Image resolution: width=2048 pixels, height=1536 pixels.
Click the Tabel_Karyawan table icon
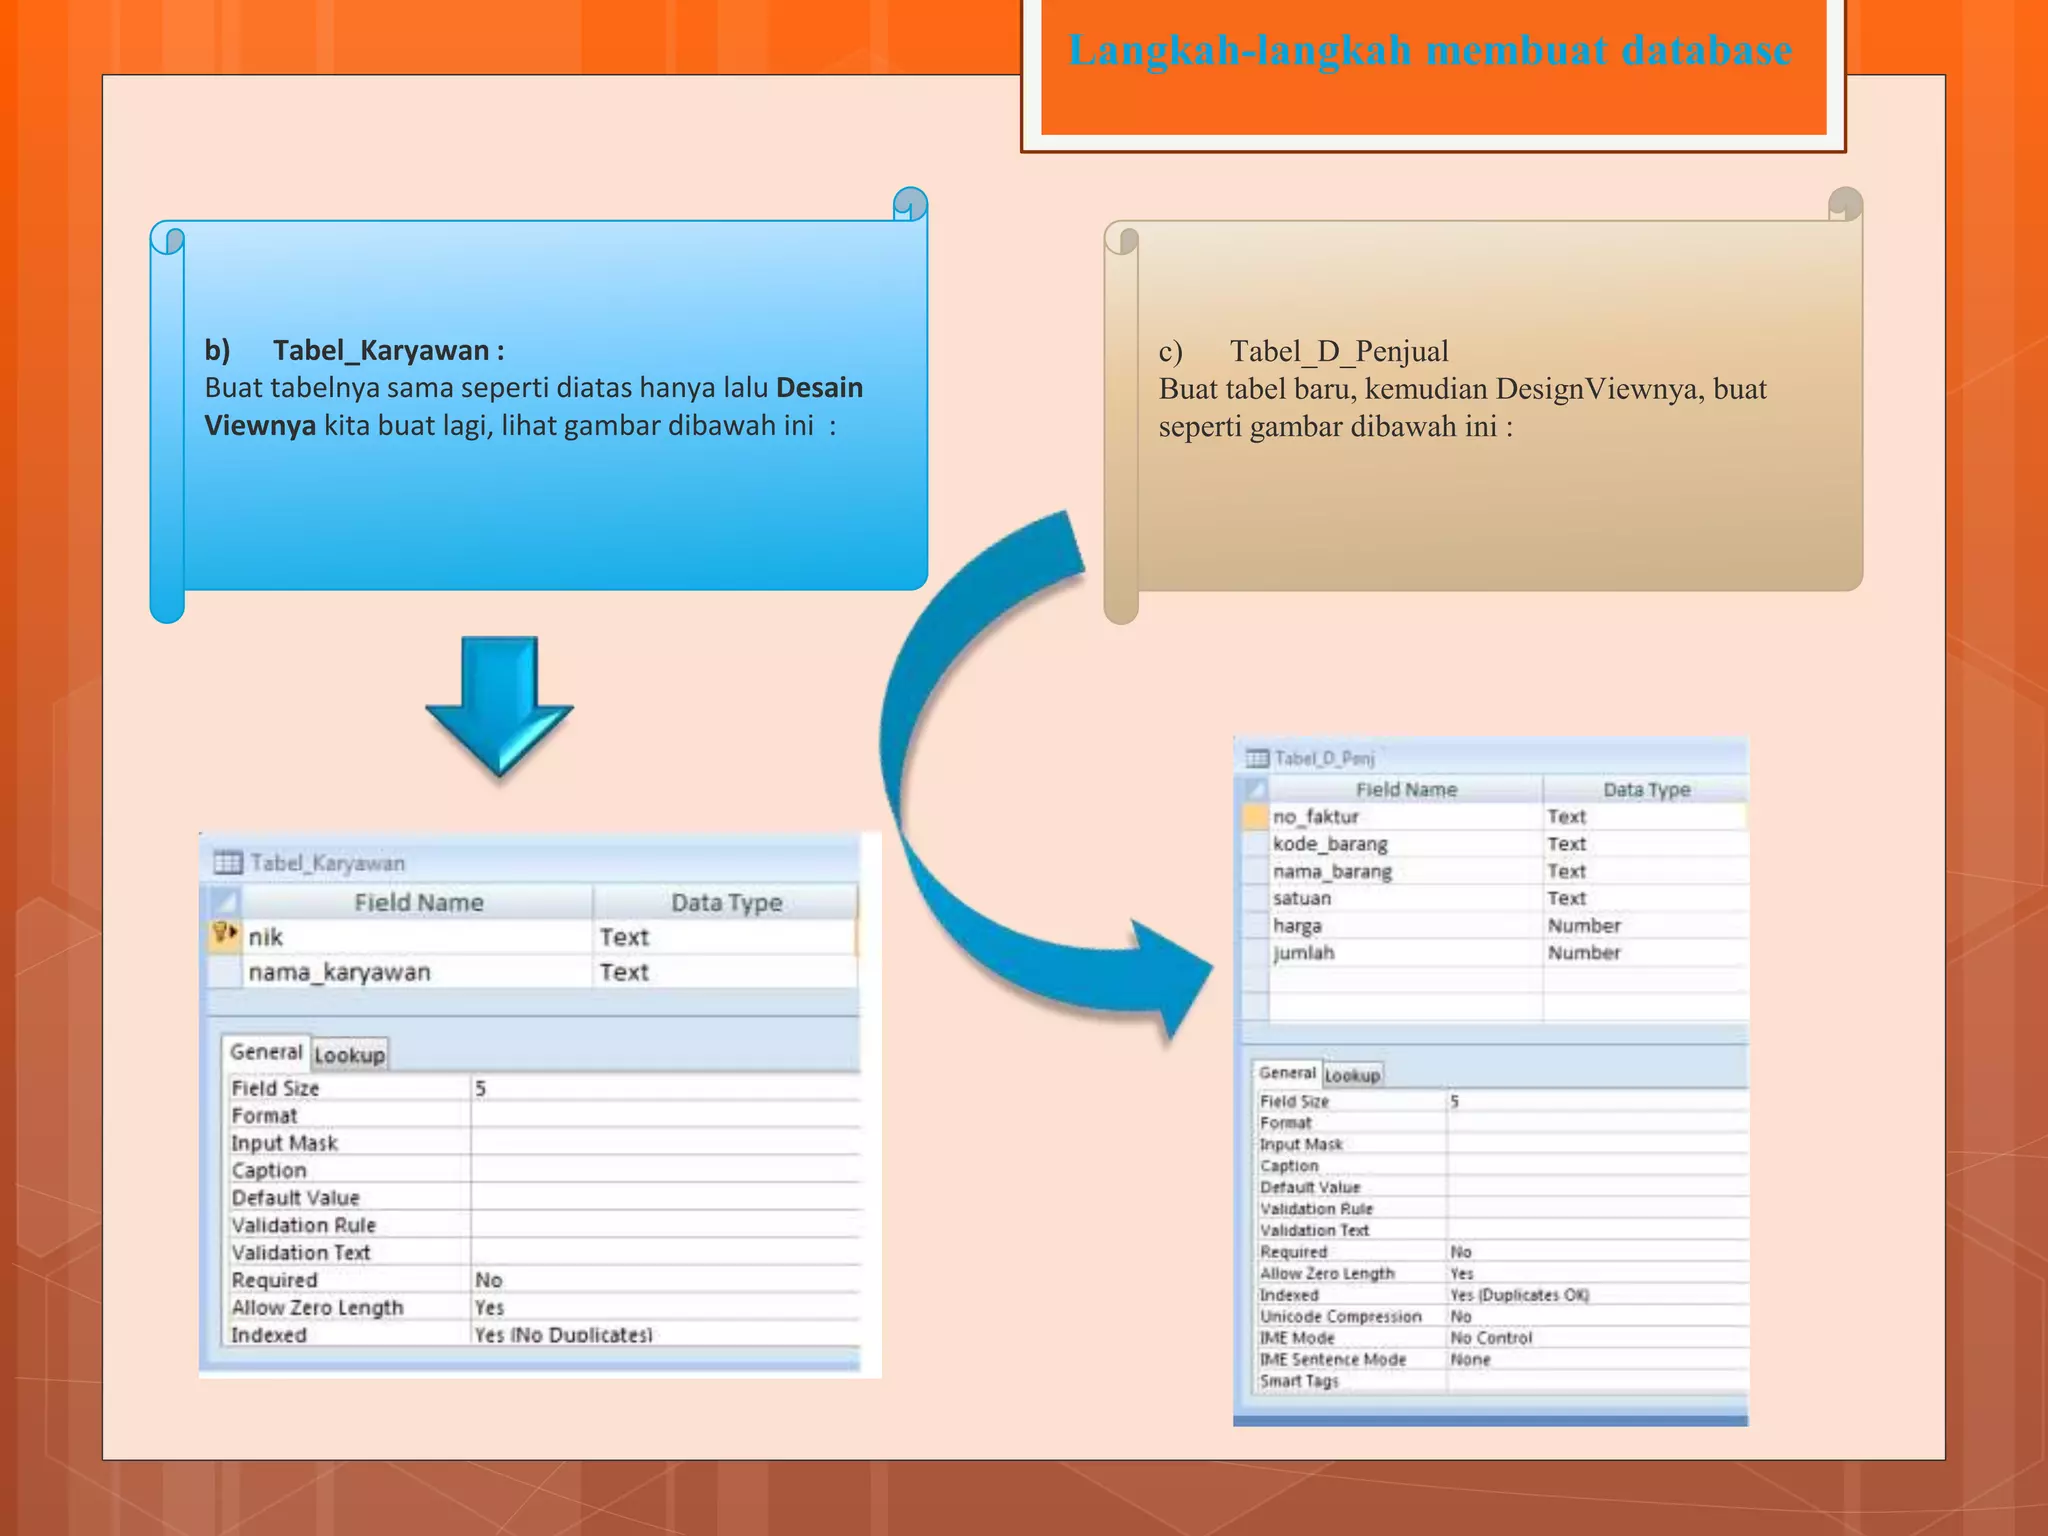228,862
